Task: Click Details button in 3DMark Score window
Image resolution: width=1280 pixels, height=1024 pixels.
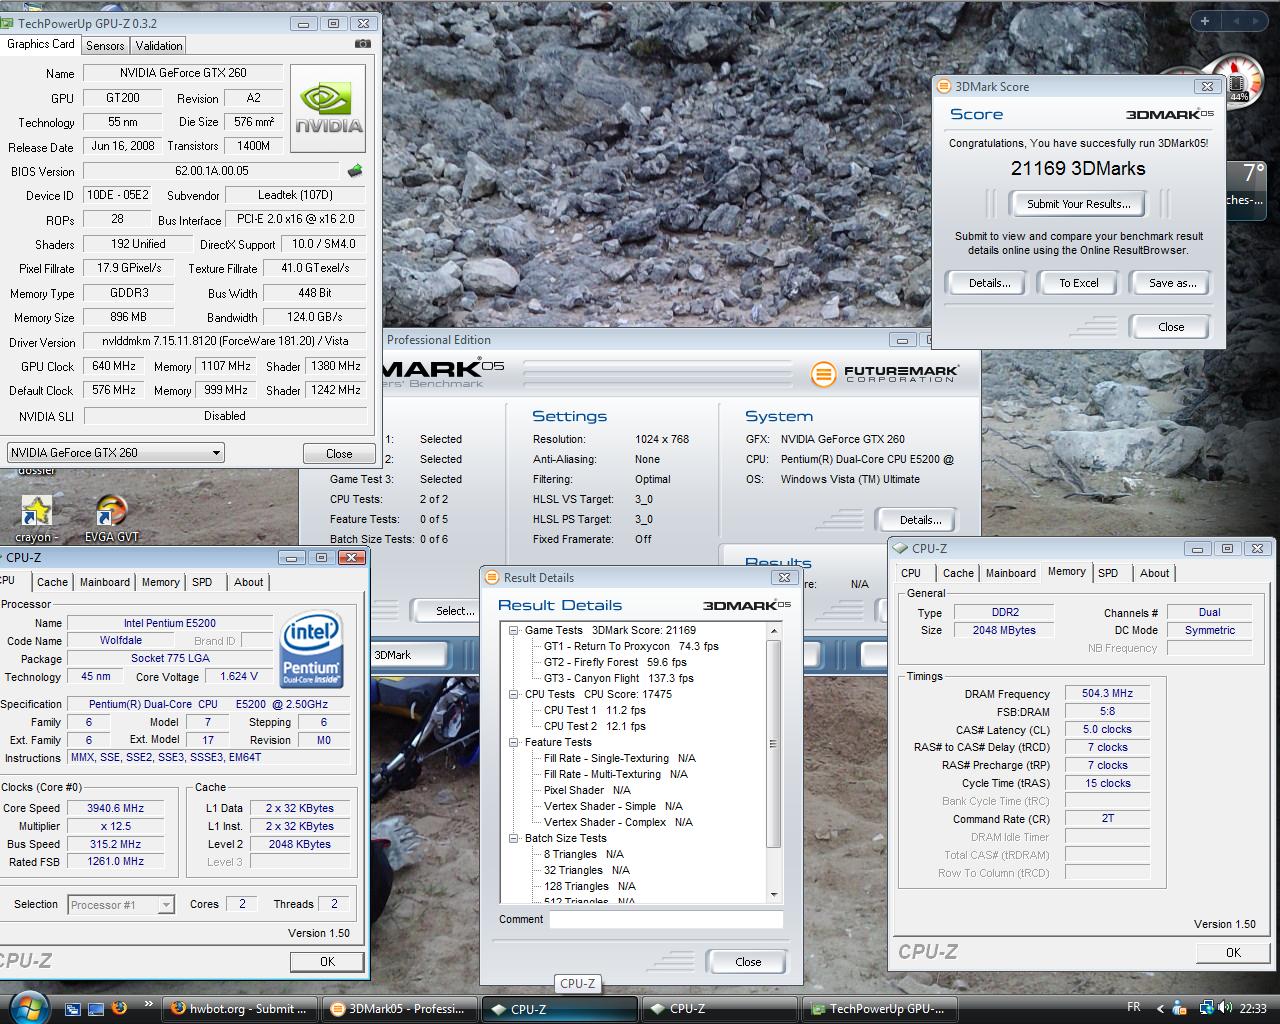Action: point(989,283)
